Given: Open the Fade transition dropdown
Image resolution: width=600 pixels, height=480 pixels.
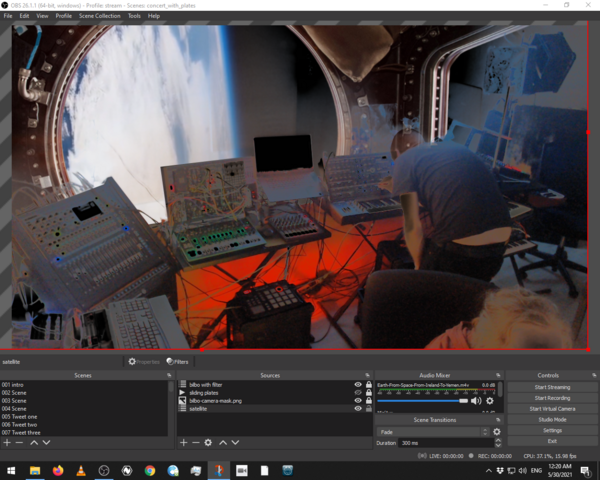Looking at the screenshot, I should coord(432,431).
